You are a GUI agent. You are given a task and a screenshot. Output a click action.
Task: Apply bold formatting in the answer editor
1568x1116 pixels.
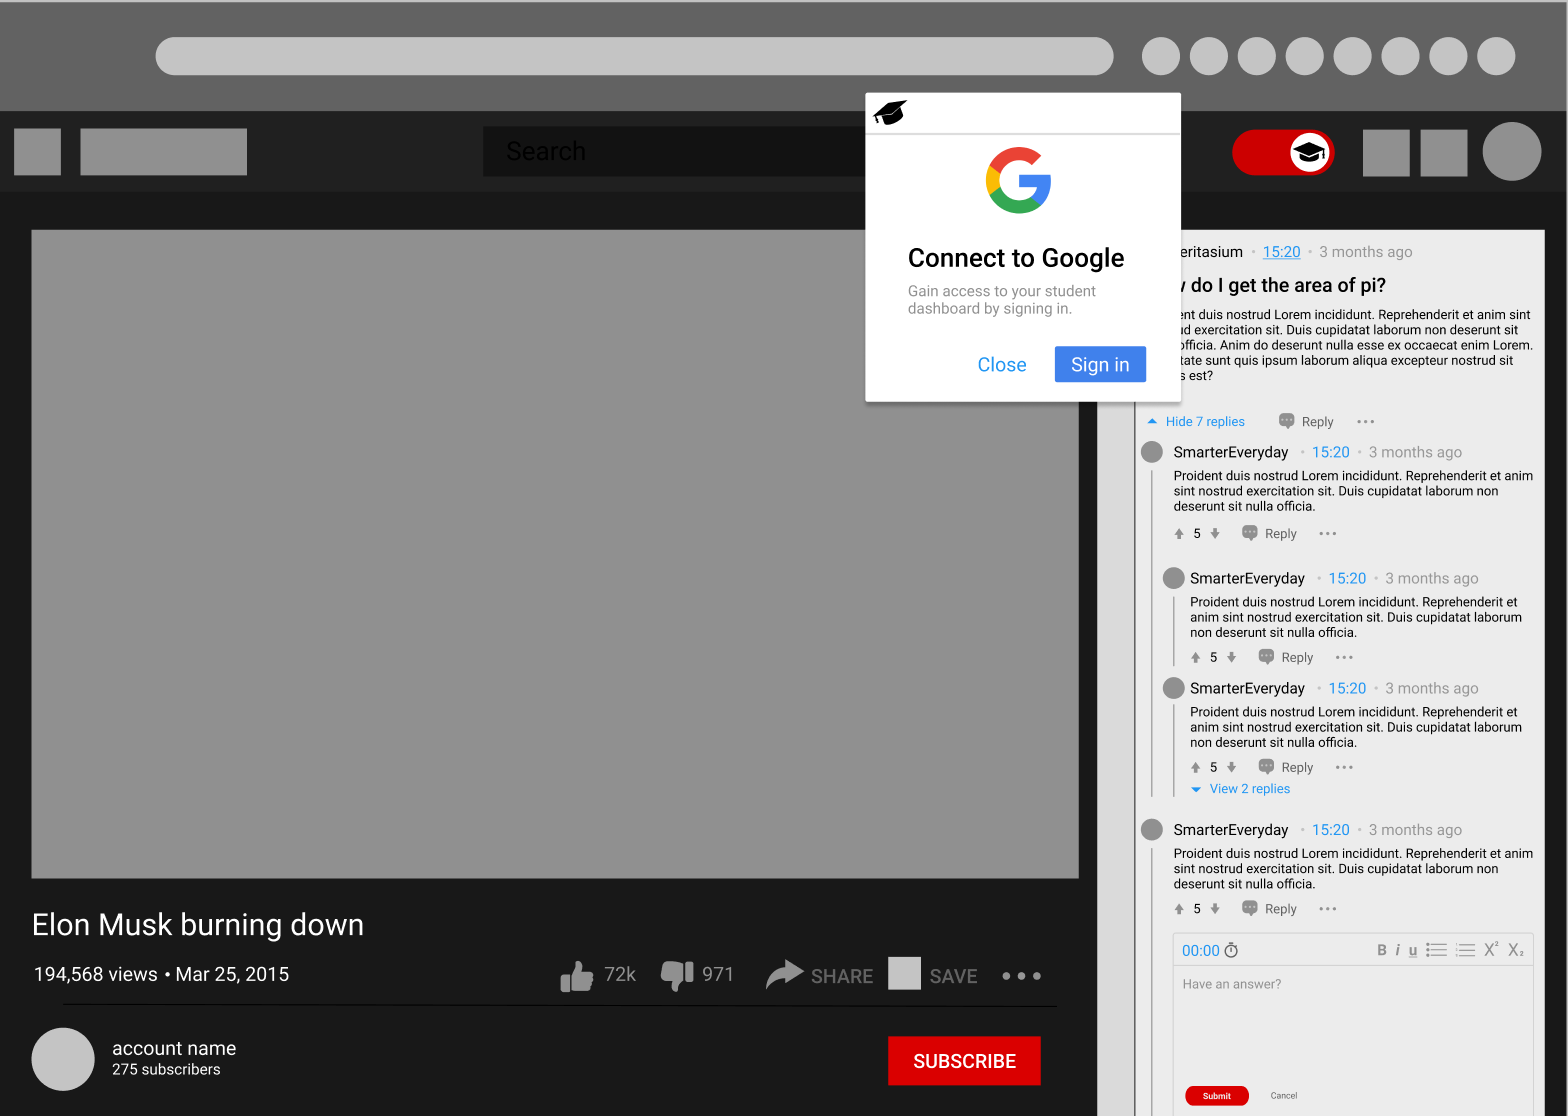1382,950
